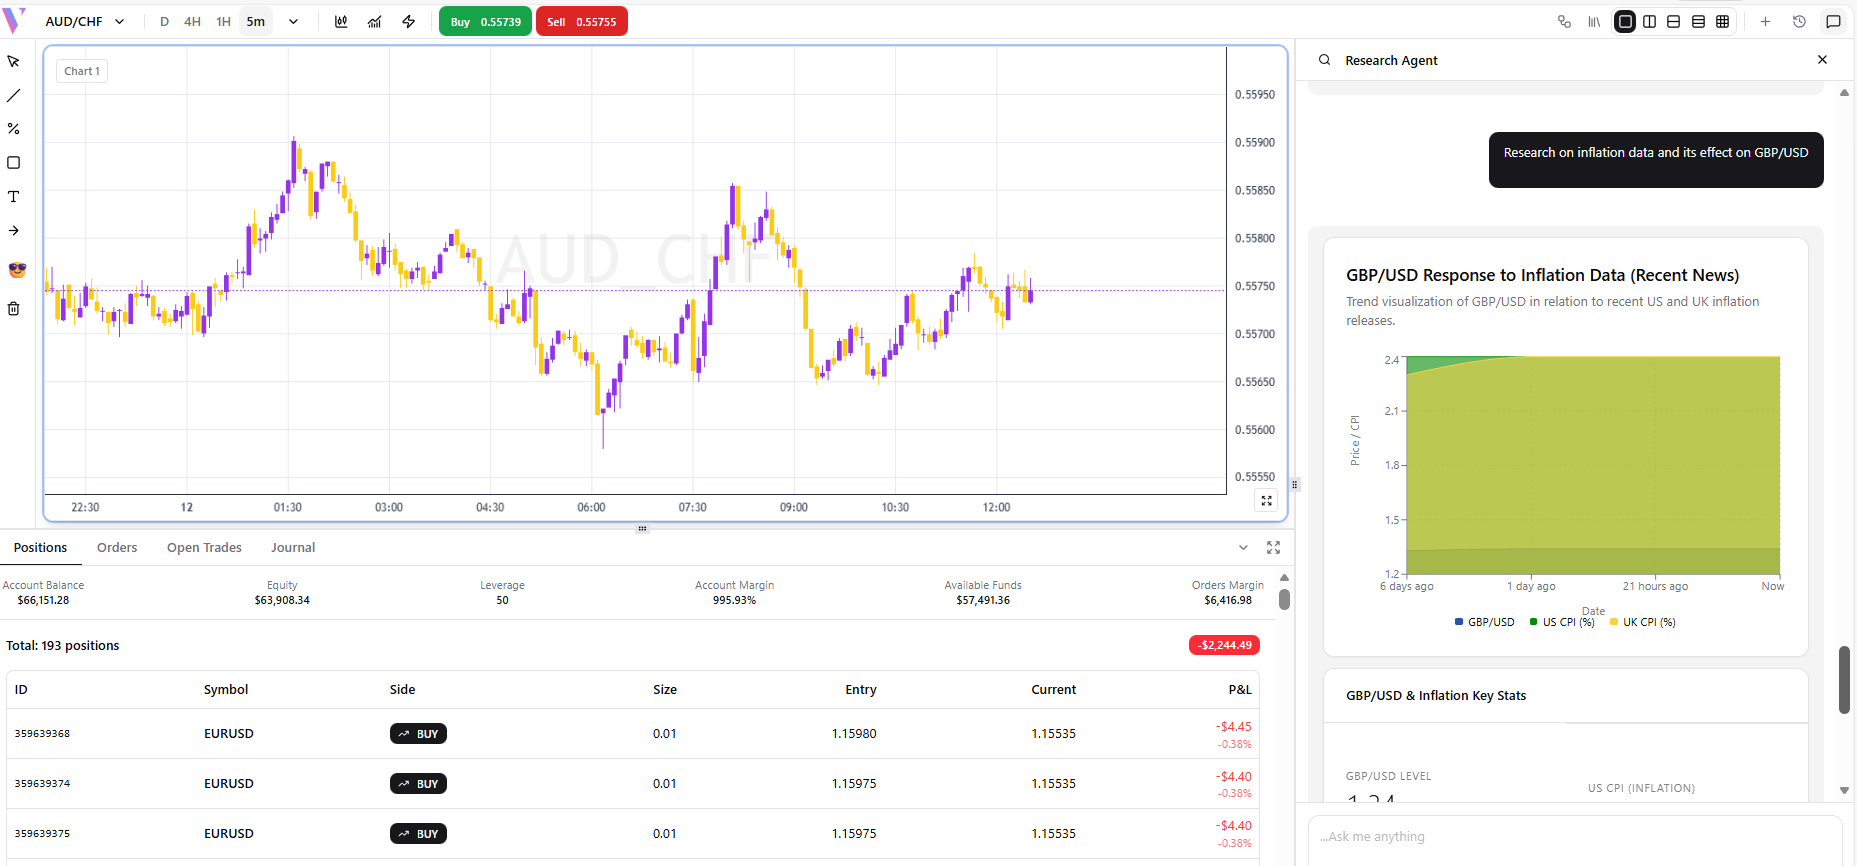Click the trash icon to delete drawings

pos(14,309)
